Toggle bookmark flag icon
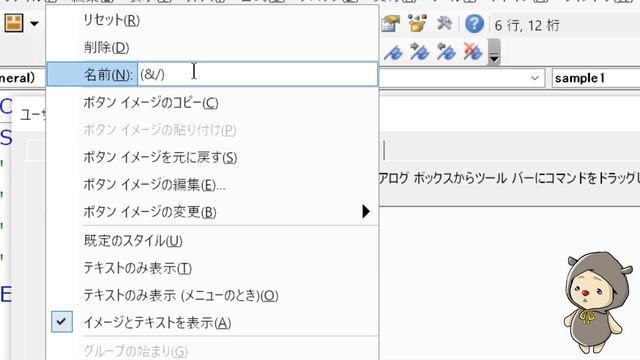 393,52
